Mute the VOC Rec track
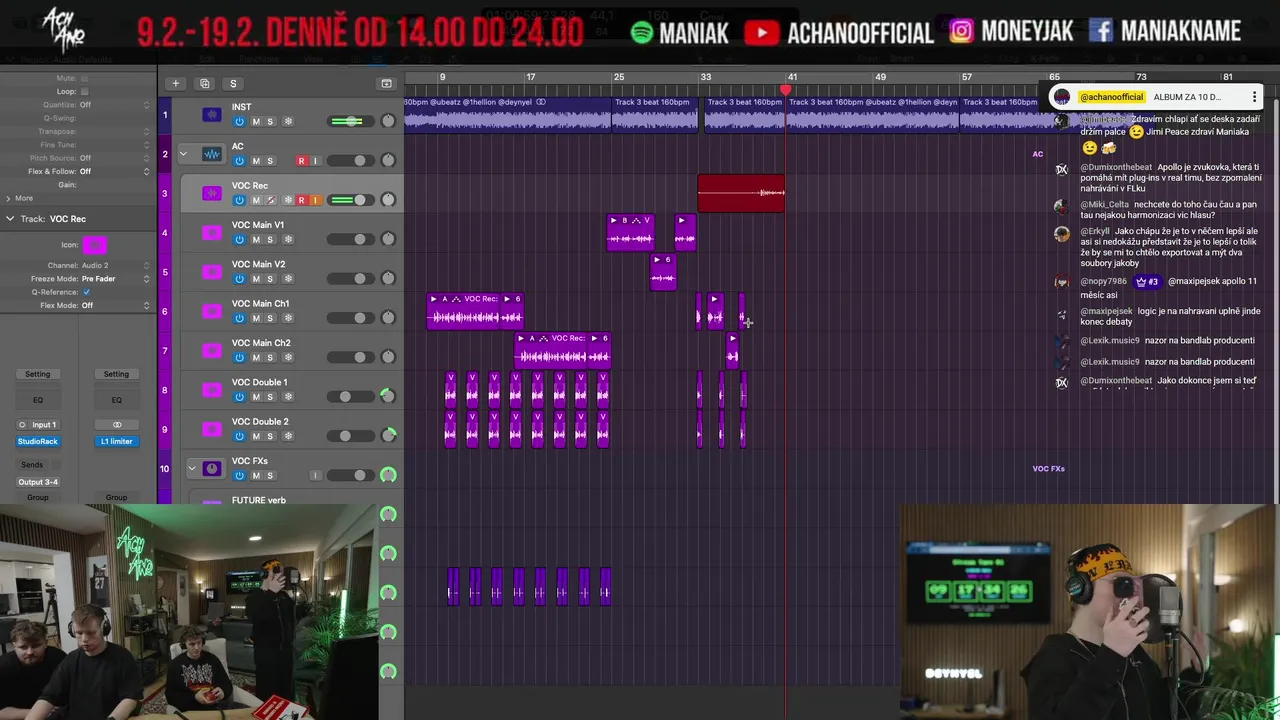 point(256,200)
